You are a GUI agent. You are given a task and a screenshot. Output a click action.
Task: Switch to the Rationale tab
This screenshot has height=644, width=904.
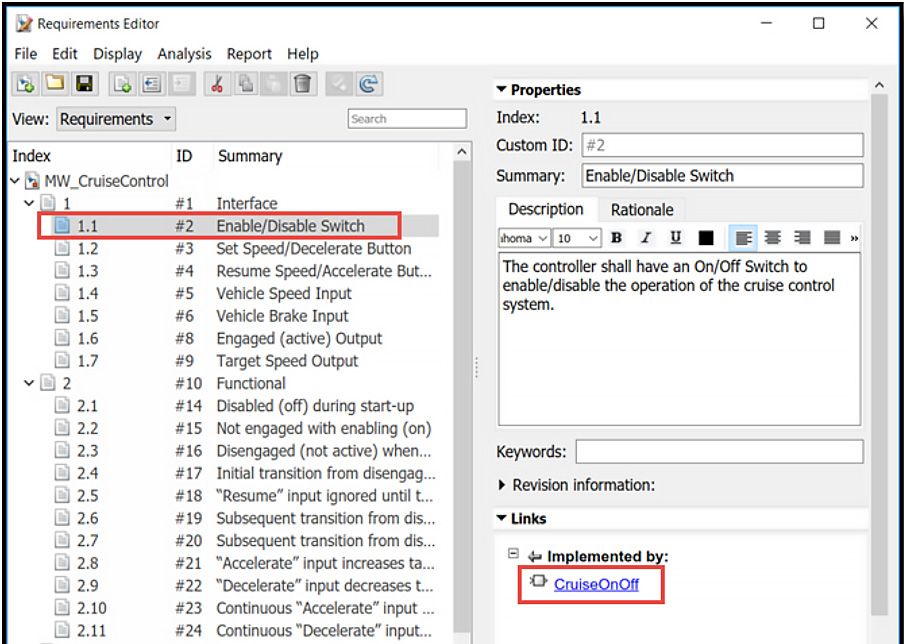641,210
